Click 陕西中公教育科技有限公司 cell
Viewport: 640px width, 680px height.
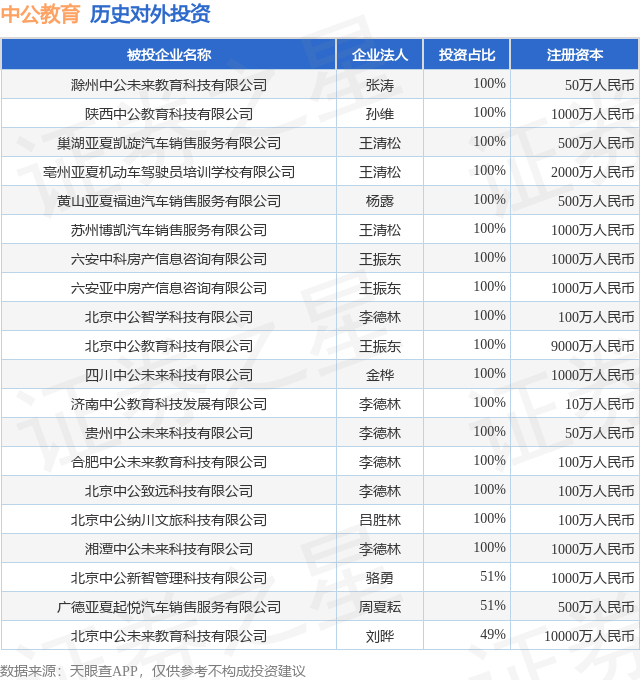pyautogui.click(x=169, y=114)
